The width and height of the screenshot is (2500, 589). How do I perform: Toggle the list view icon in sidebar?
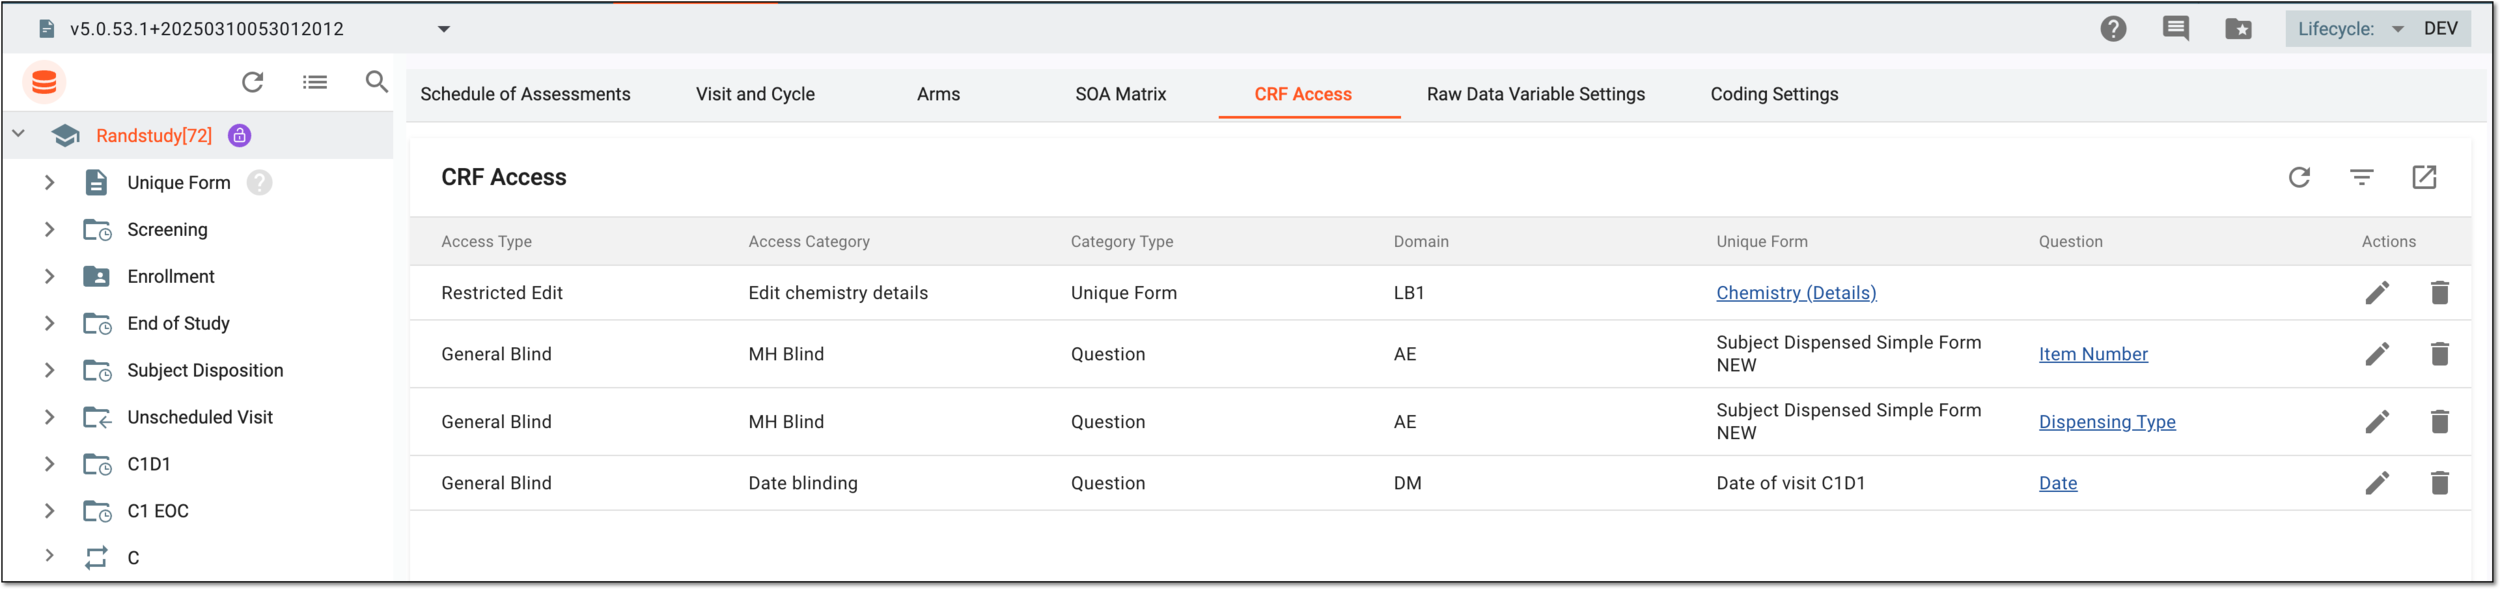click(315, 82)
